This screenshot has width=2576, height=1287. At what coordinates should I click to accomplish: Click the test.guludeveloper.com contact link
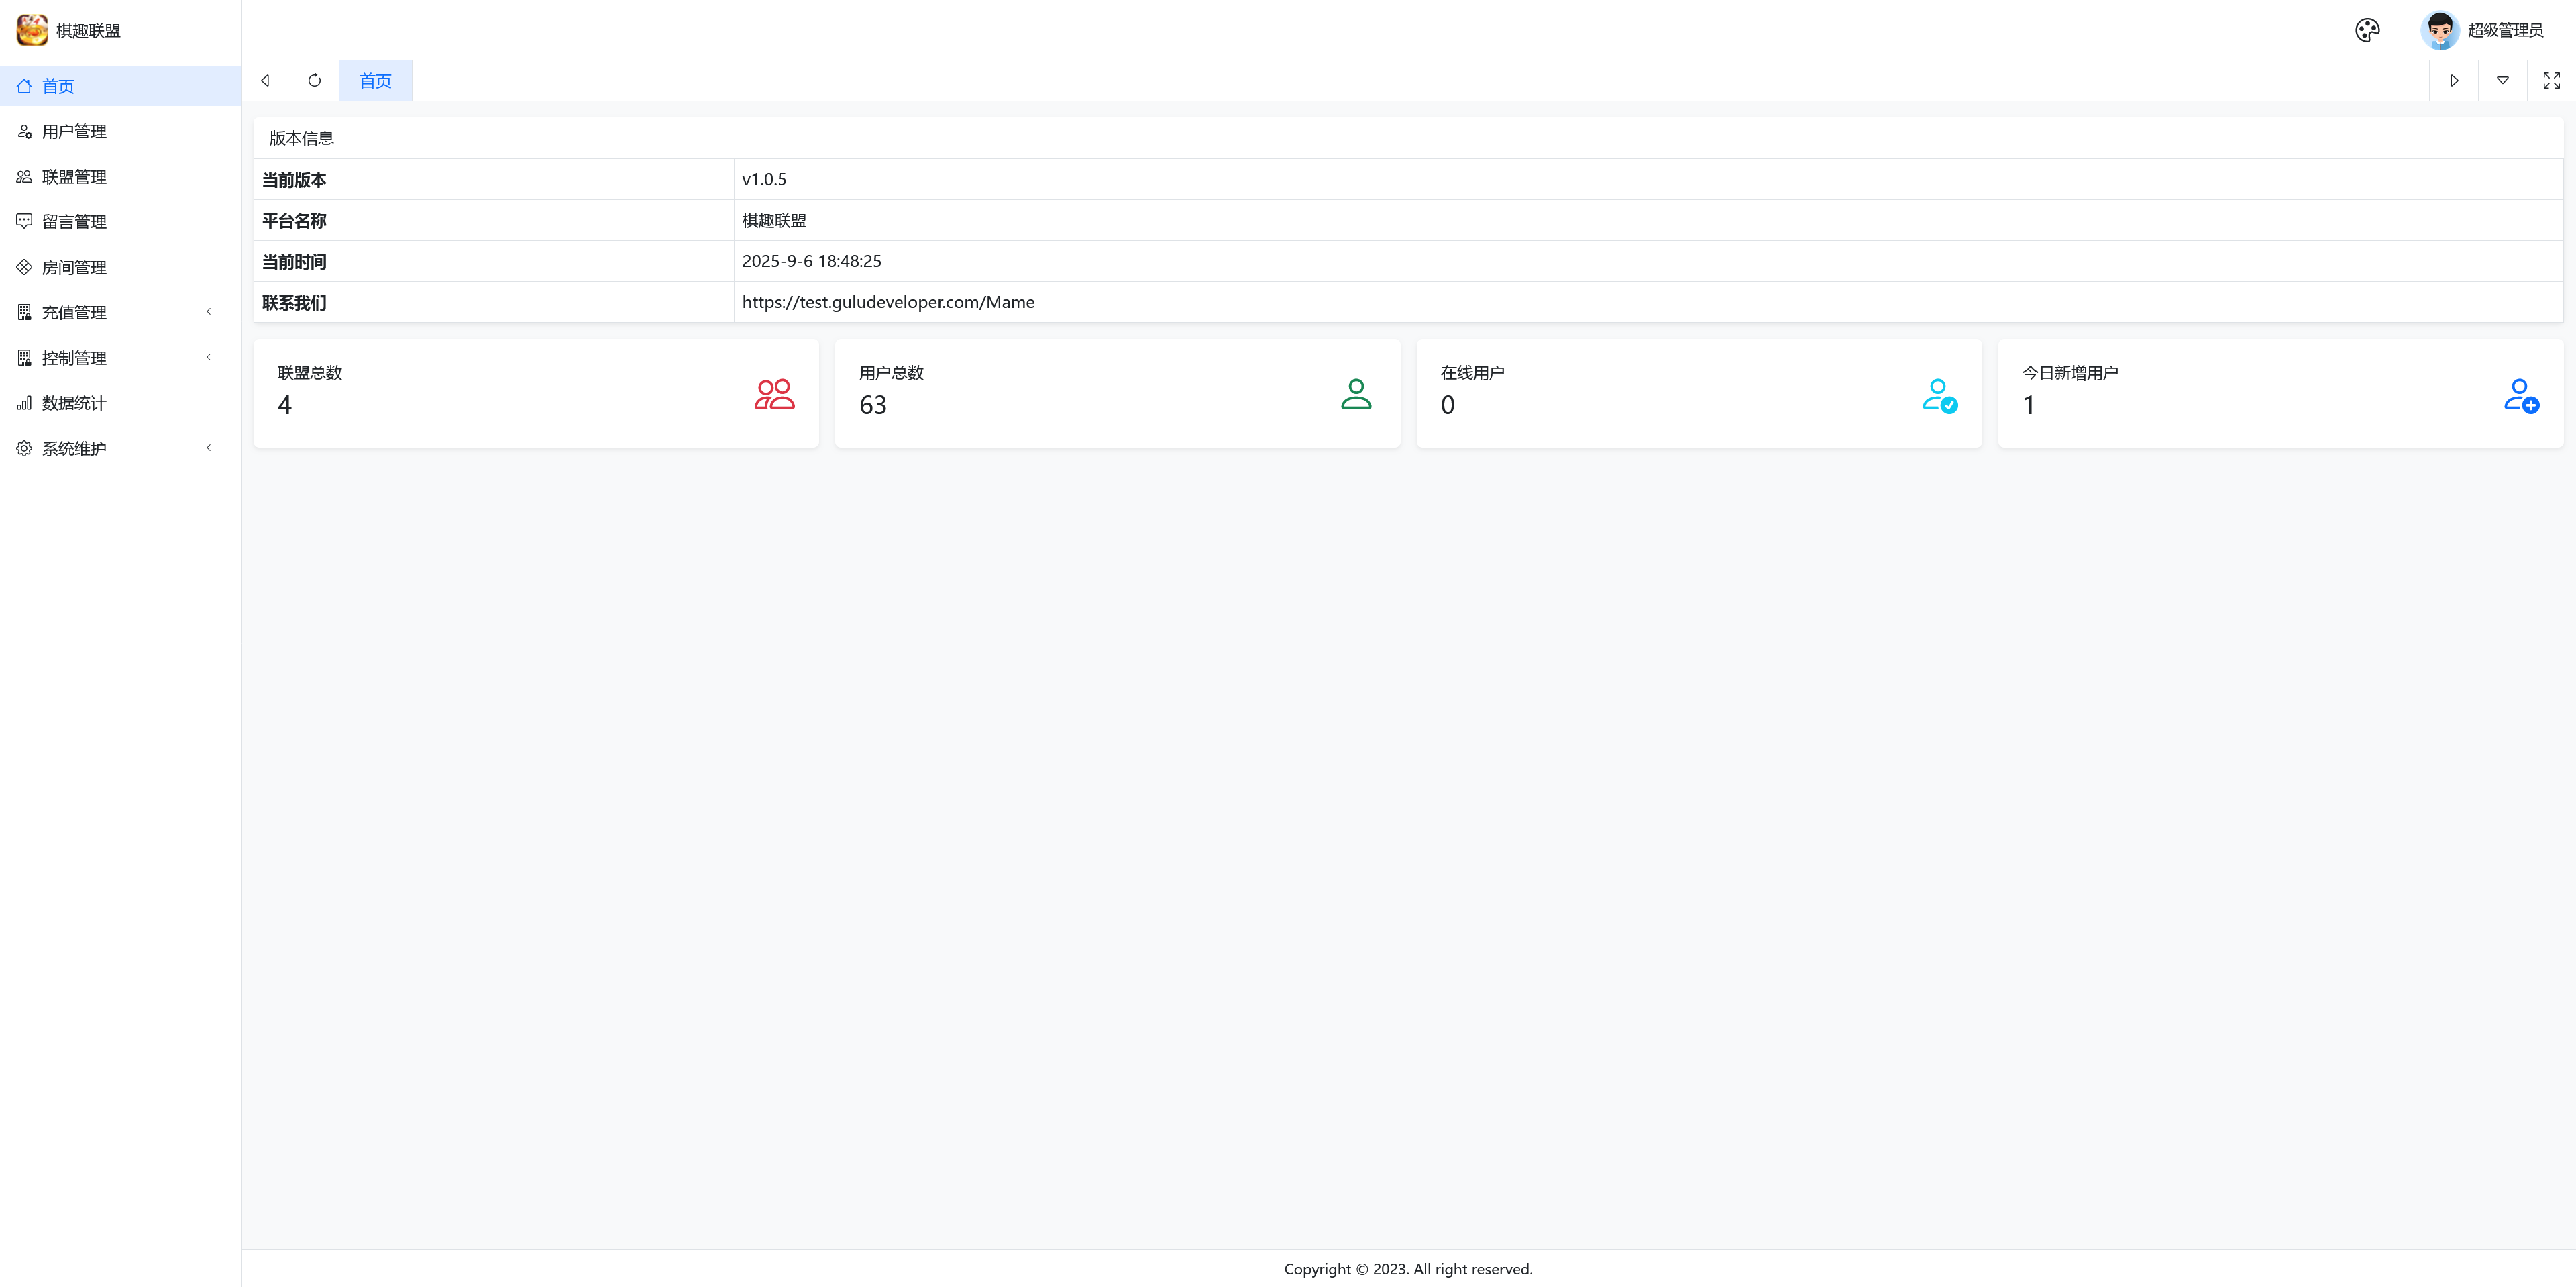point(888,302)
